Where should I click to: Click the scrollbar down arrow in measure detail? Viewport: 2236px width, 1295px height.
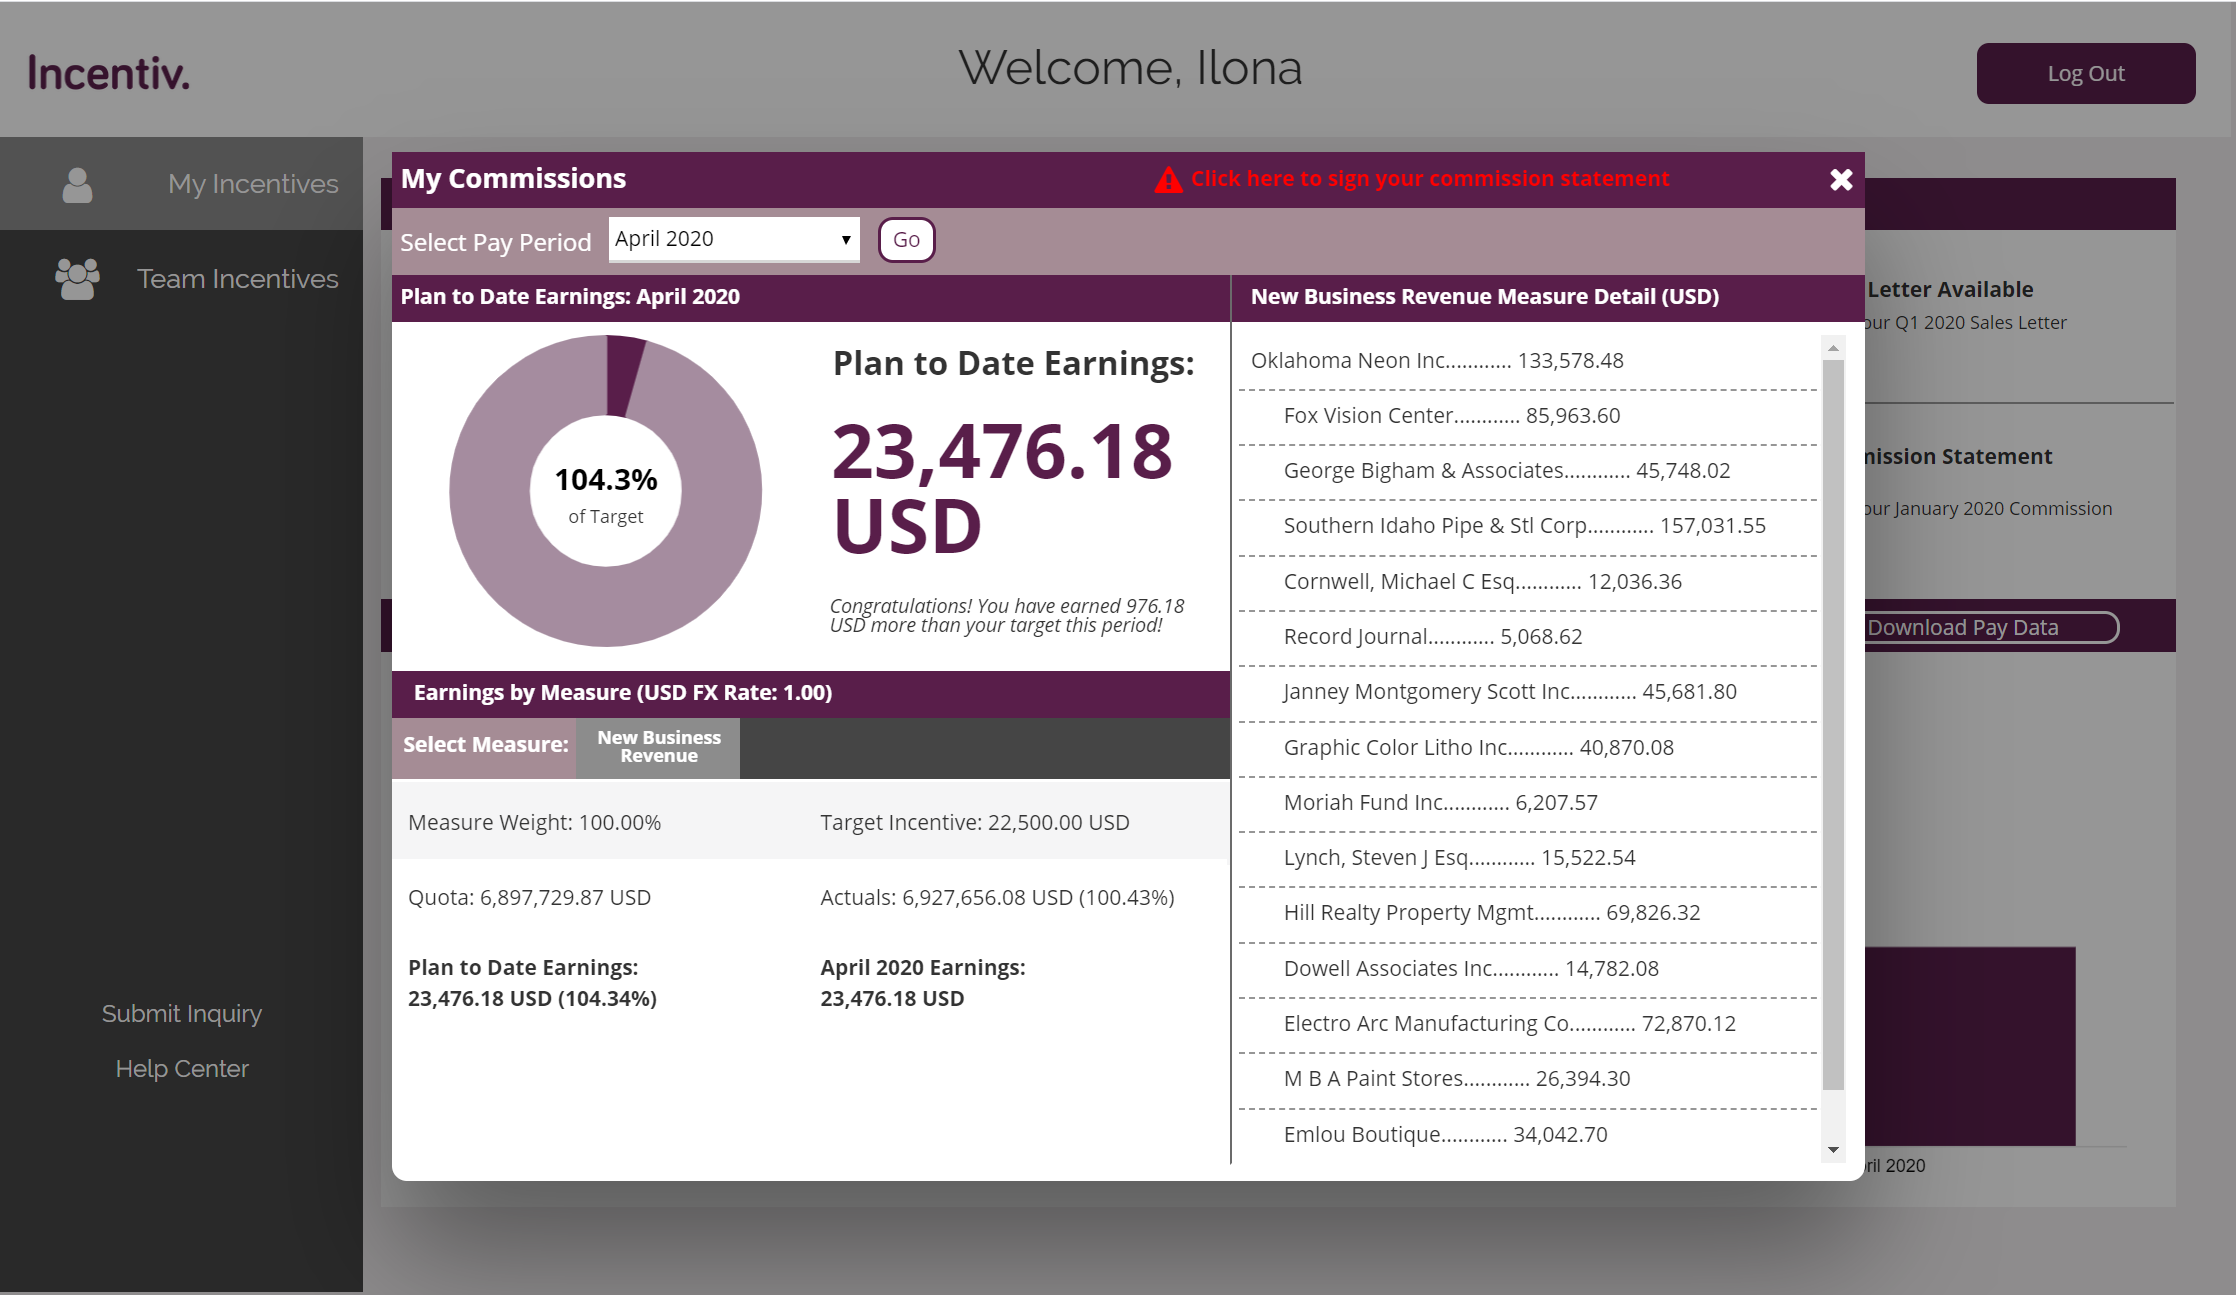pos(1833,1150)
